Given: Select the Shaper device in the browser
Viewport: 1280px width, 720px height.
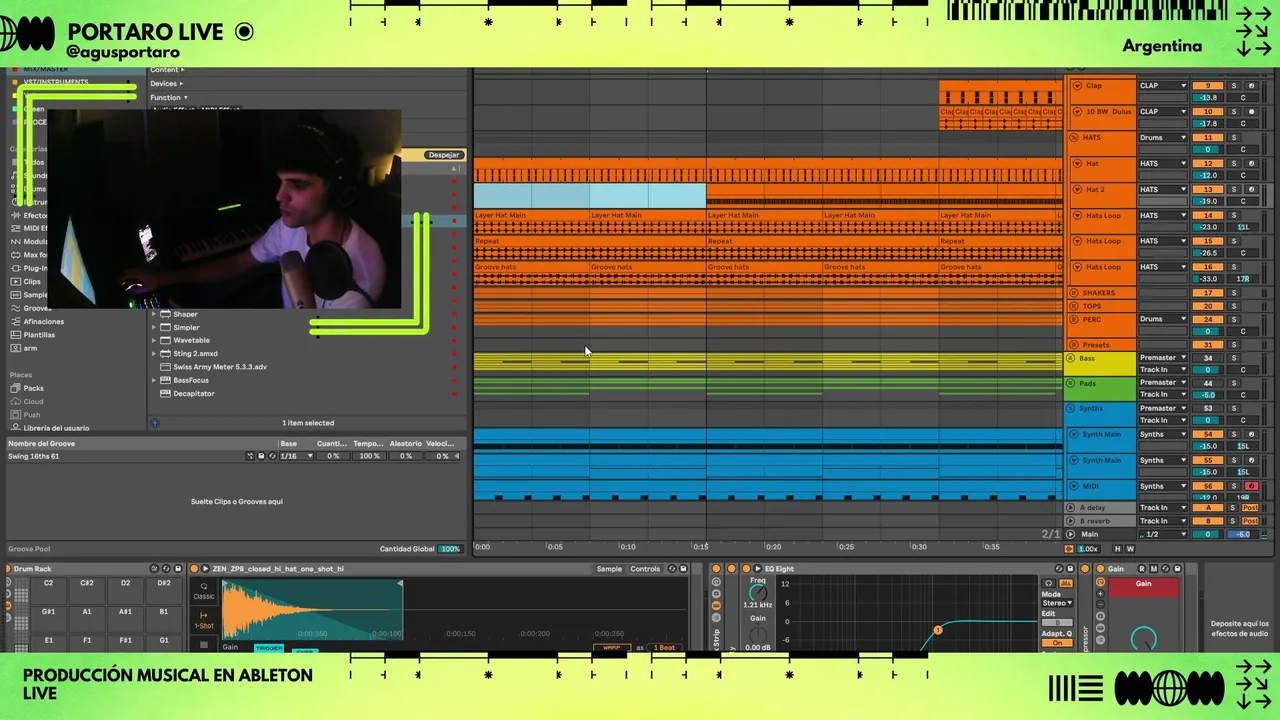Looking at the screenshot, I should [x=185, y=314].
